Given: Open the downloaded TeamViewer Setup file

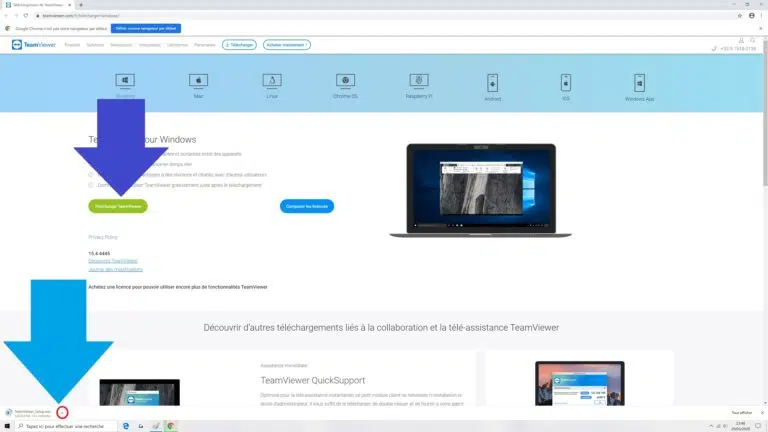Looking at the screenshot, I should (x=29, y=413).
